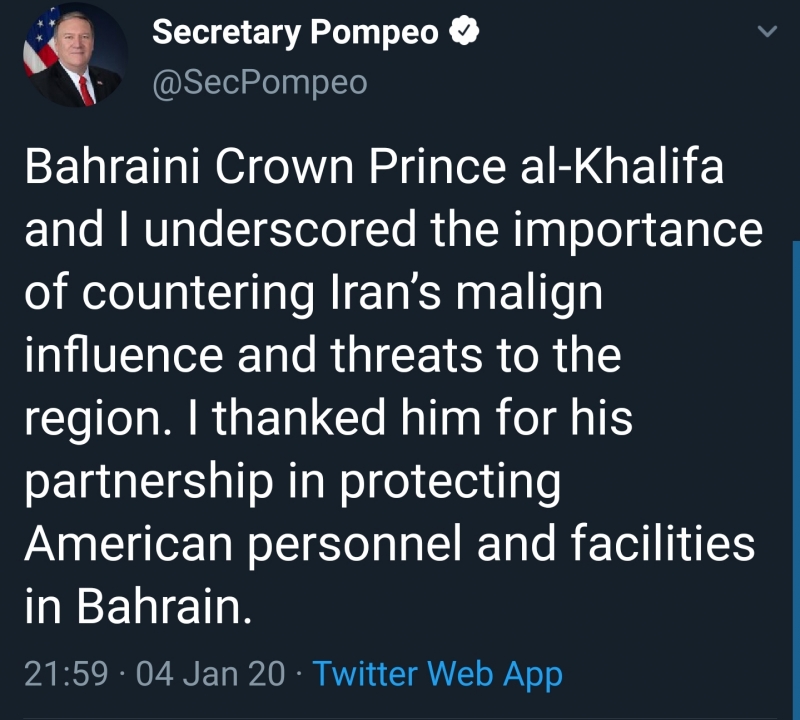Click the 04 Jan 20 date

210,674
